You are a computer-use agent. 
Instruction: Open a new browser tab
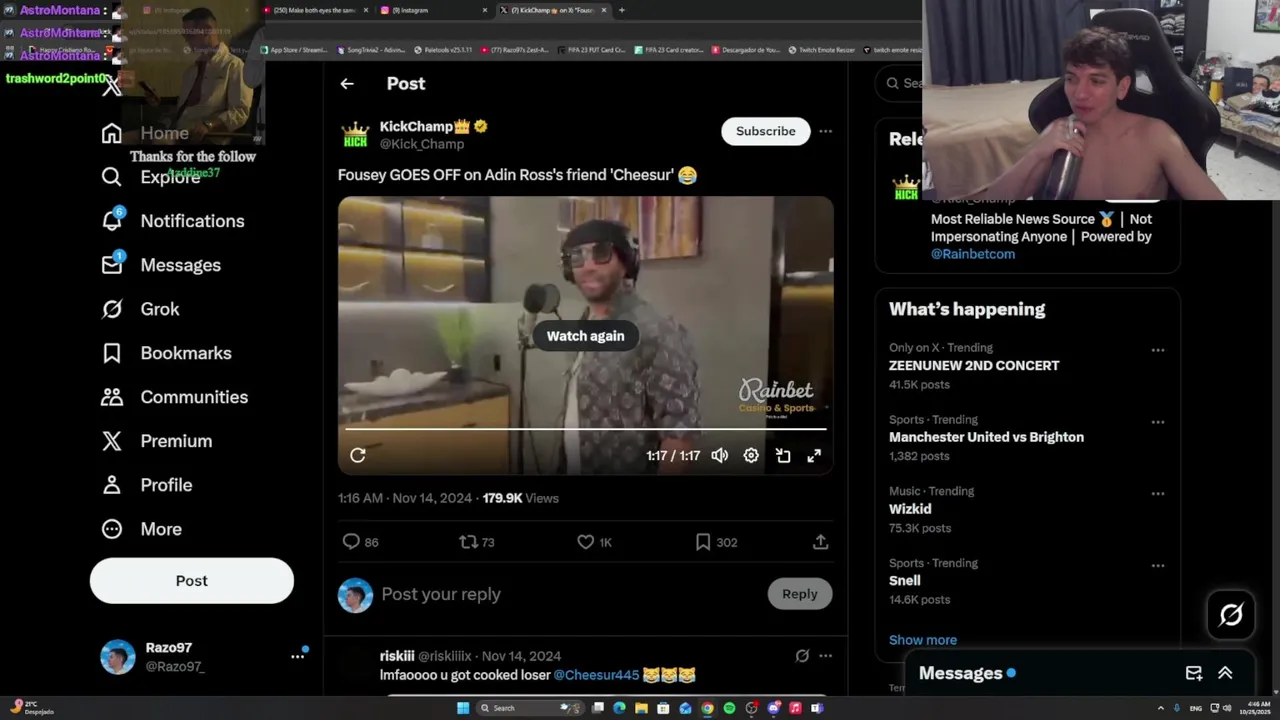[621, 10]
